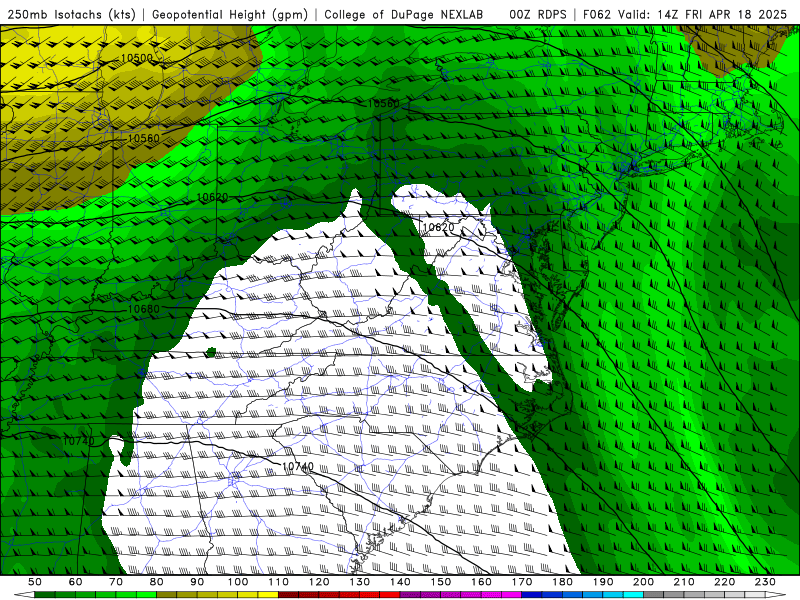Click the 180 value on the color scale

[563, 582]
